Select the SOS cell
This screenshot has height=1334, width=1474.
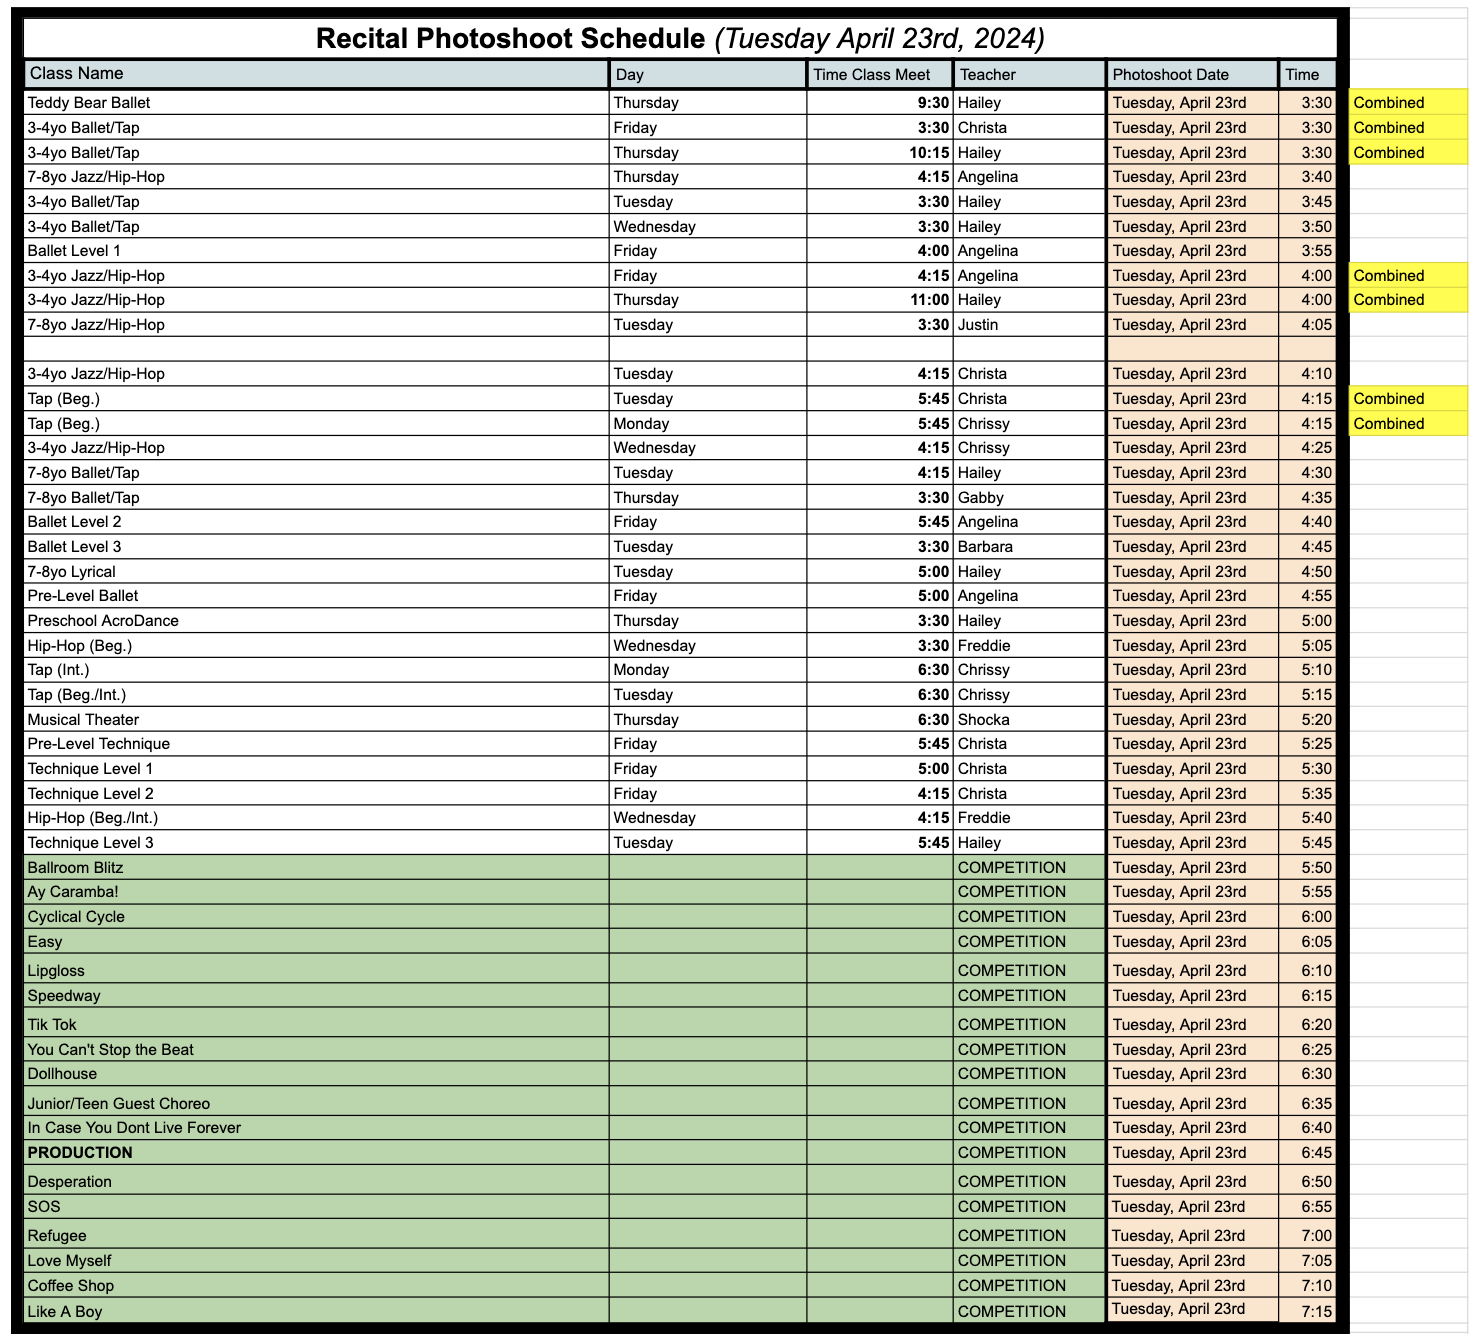pyautogui.click(x=317, y=1207)
